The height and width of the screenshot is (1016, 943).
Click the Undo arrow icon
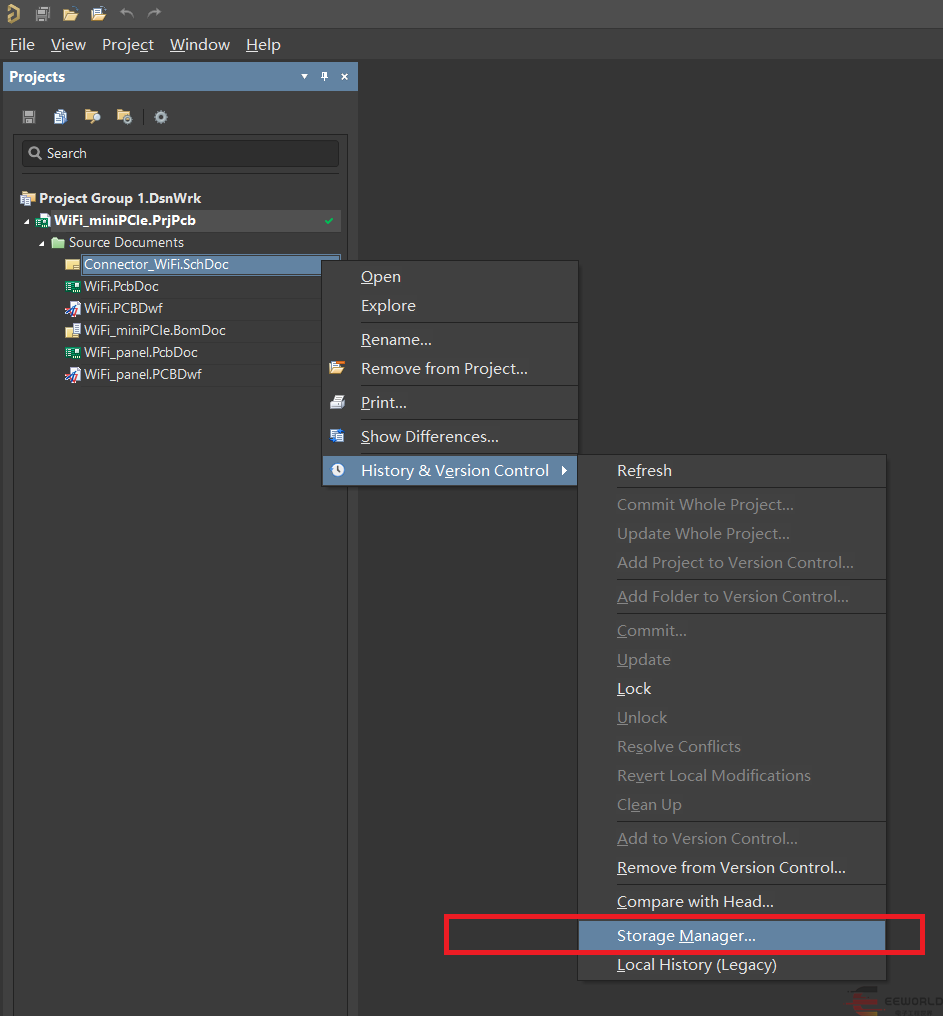pos(127,14)
